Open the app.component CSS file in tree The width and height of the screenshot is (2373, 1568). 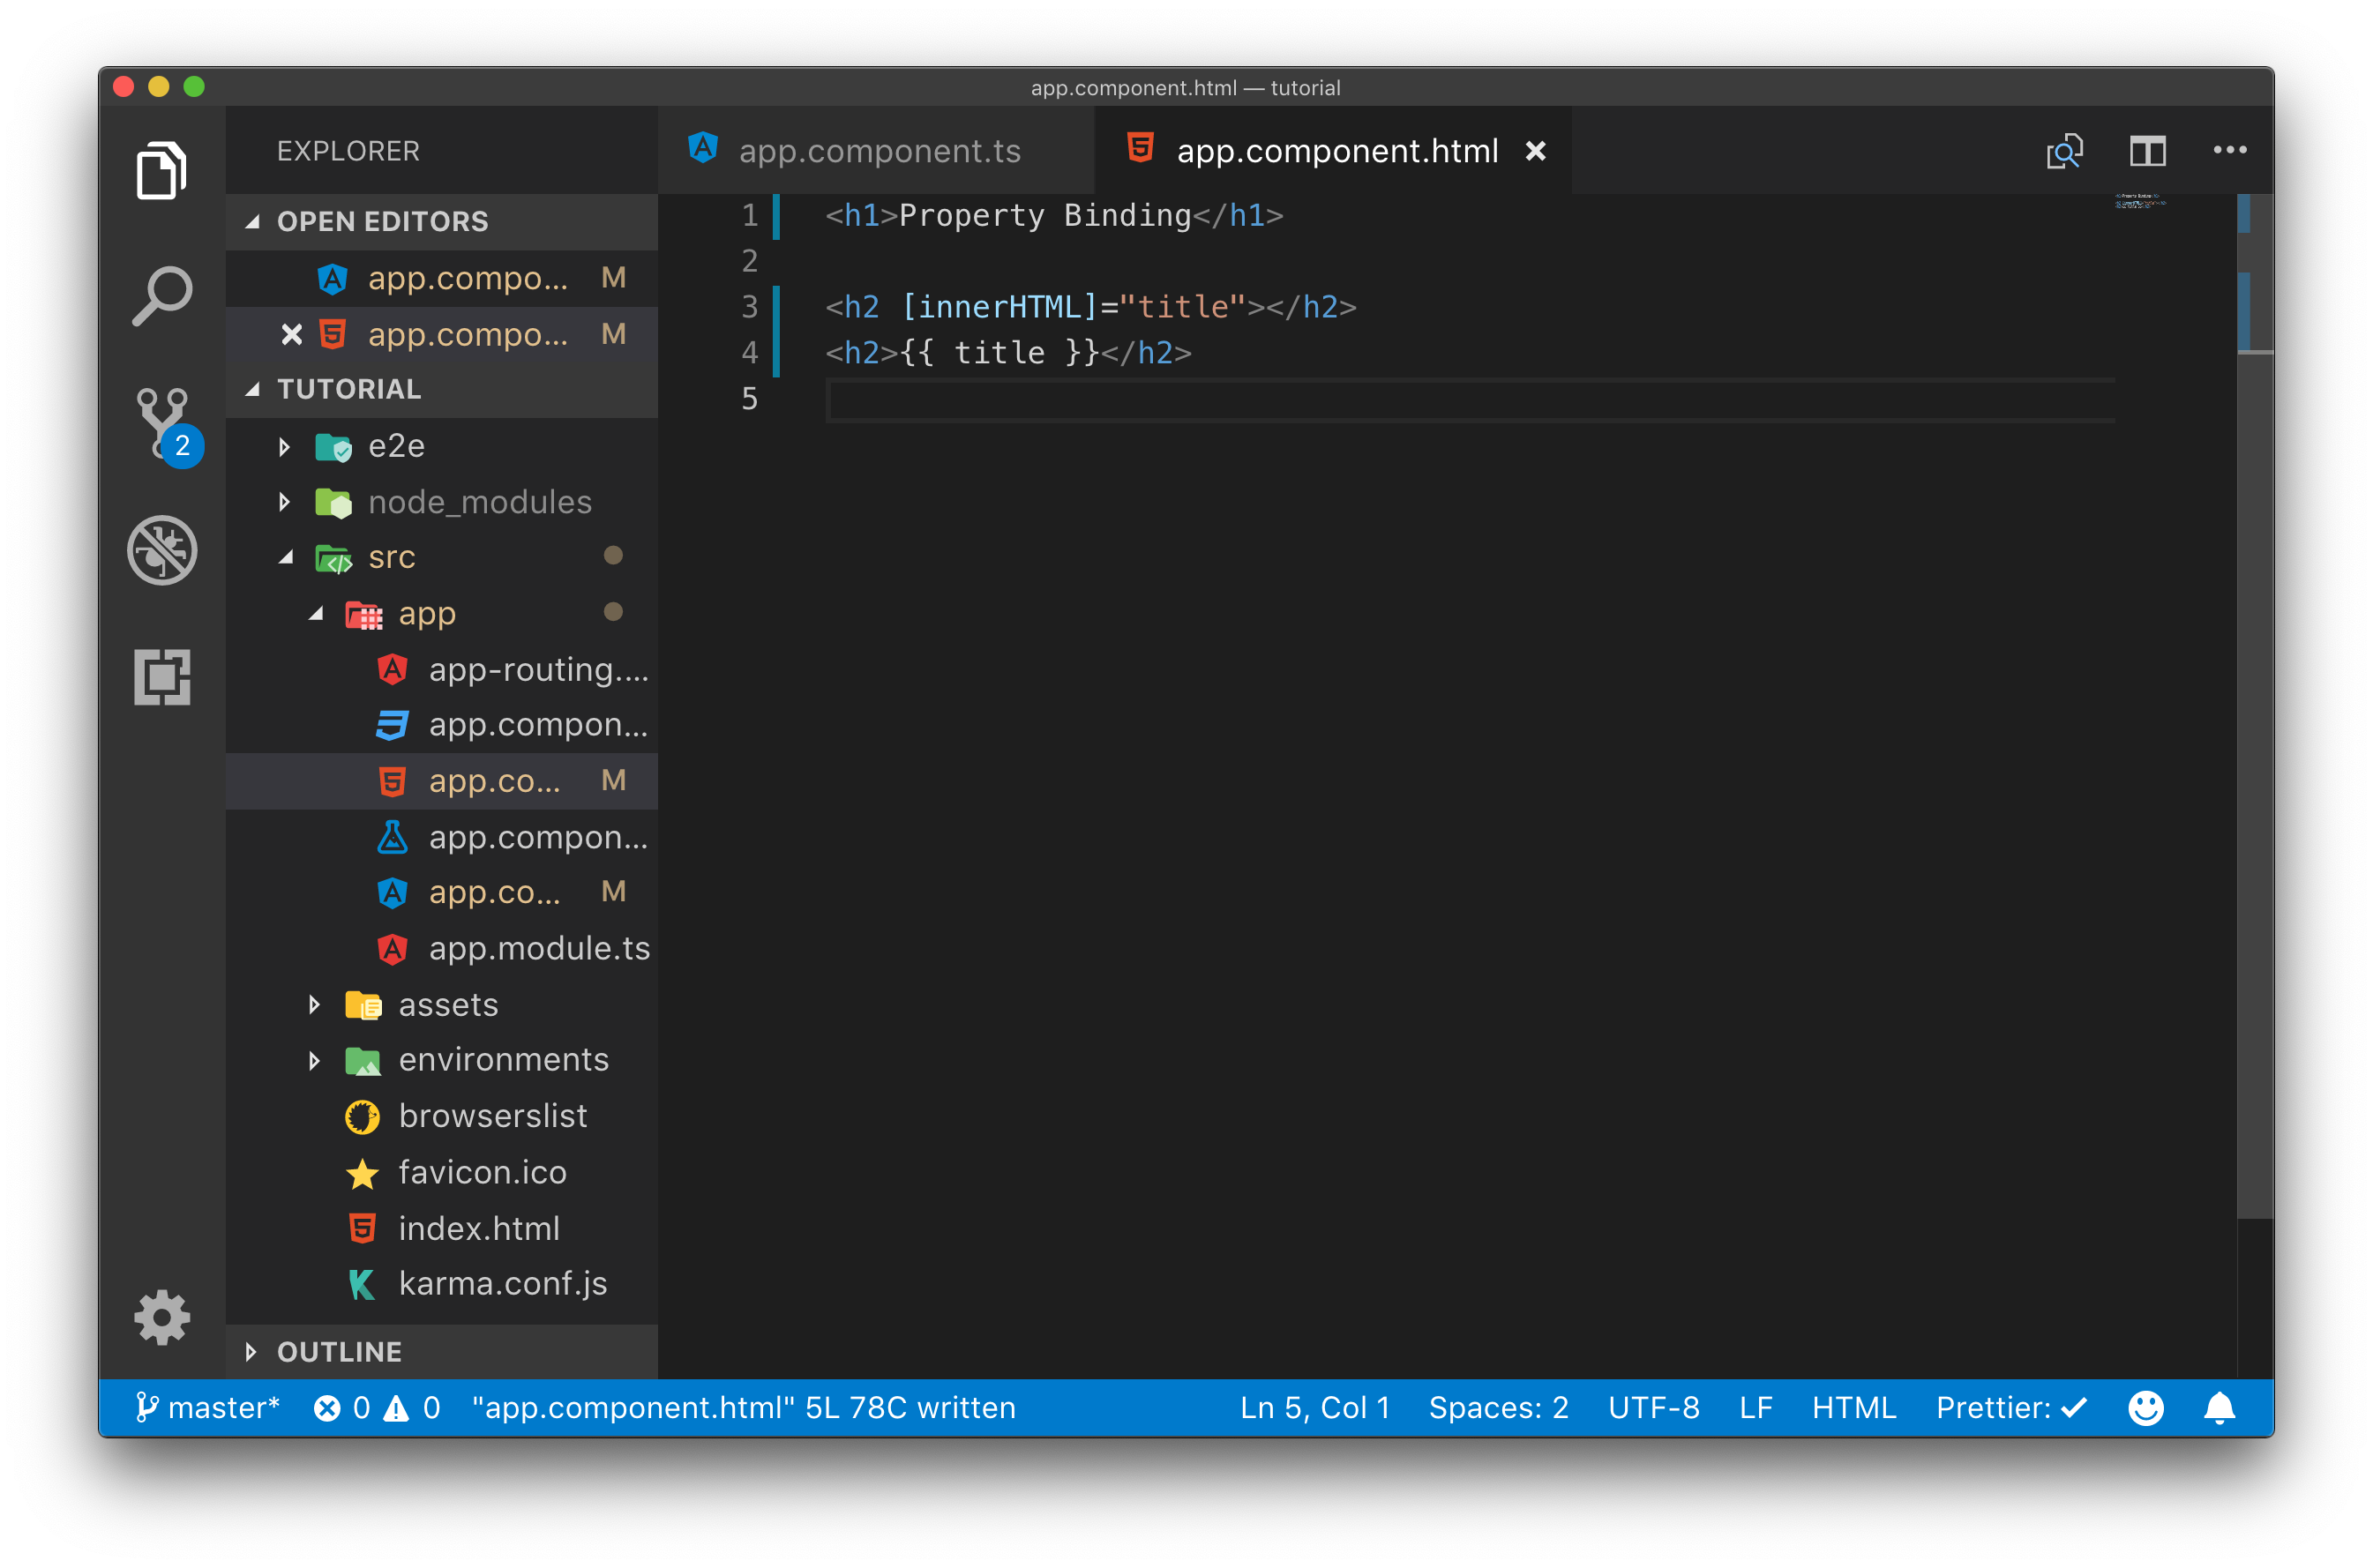(x=441, y=725)
